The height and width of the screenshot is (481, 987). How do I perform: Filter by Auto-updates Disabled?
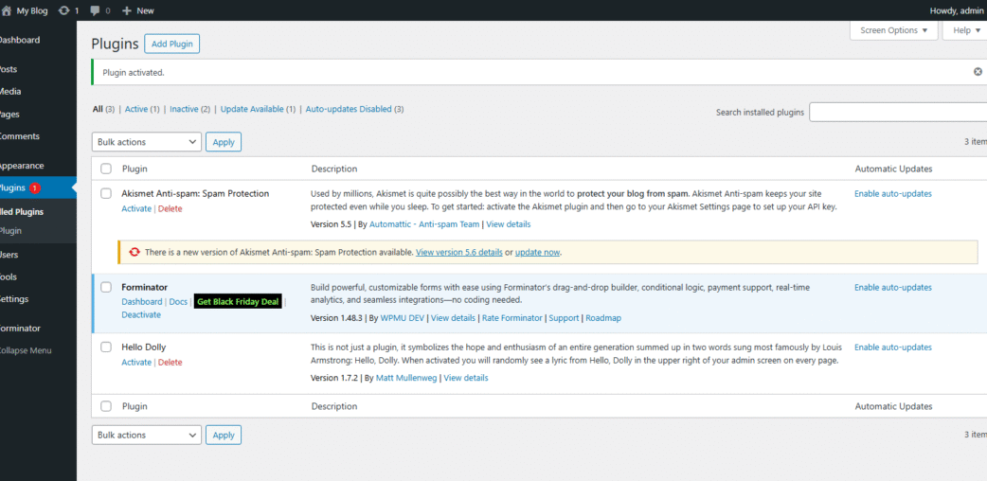tap(349, 109)
